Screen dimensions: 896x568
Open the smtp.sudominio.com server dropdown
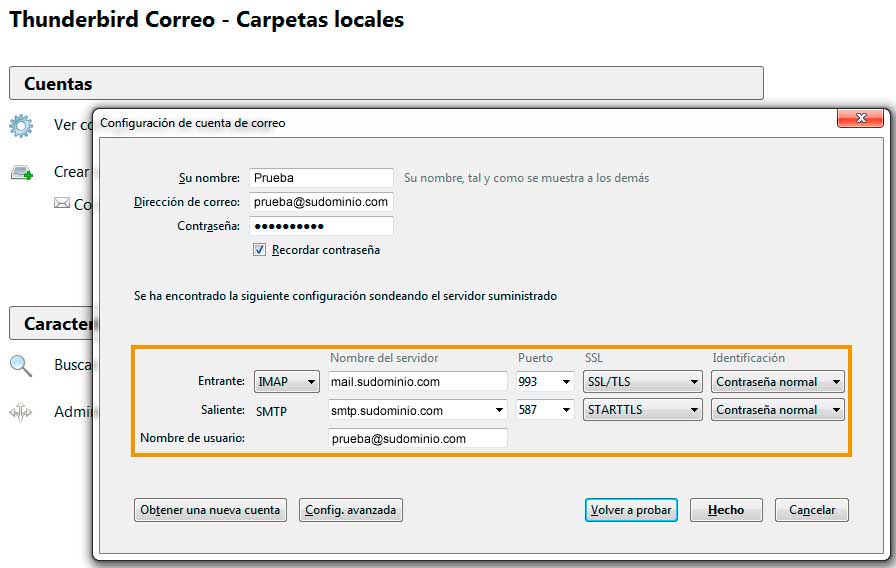pos(499,410)
